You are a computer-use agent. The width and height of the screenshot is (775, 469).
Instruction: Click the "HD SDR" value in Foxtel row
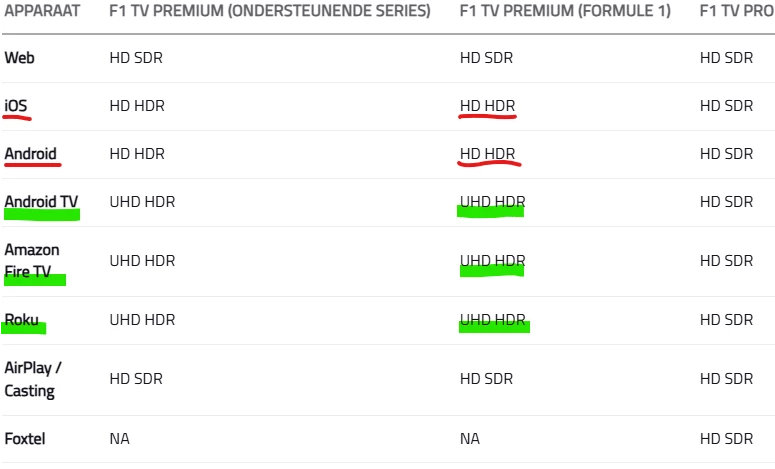pyautogui.click(x=726, y=438)
